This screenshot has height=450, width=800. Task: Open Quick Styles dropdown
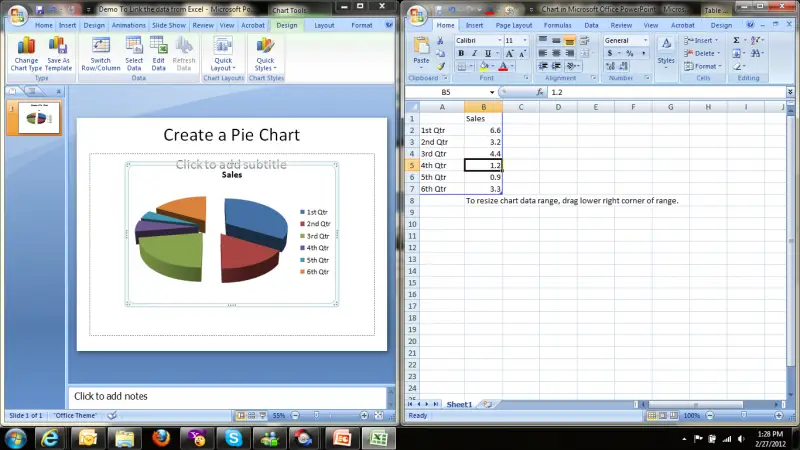pos(265,54)
